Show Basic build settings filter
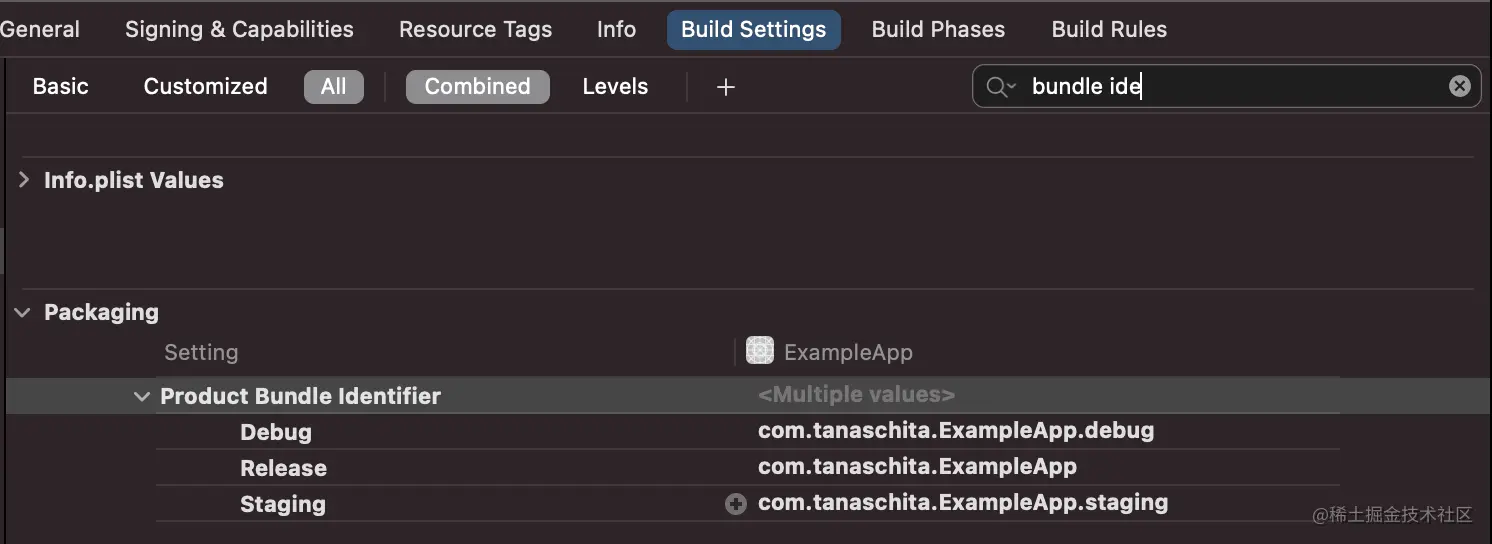The height and width of the screenshot is (544, 1492). coord(60,87)
